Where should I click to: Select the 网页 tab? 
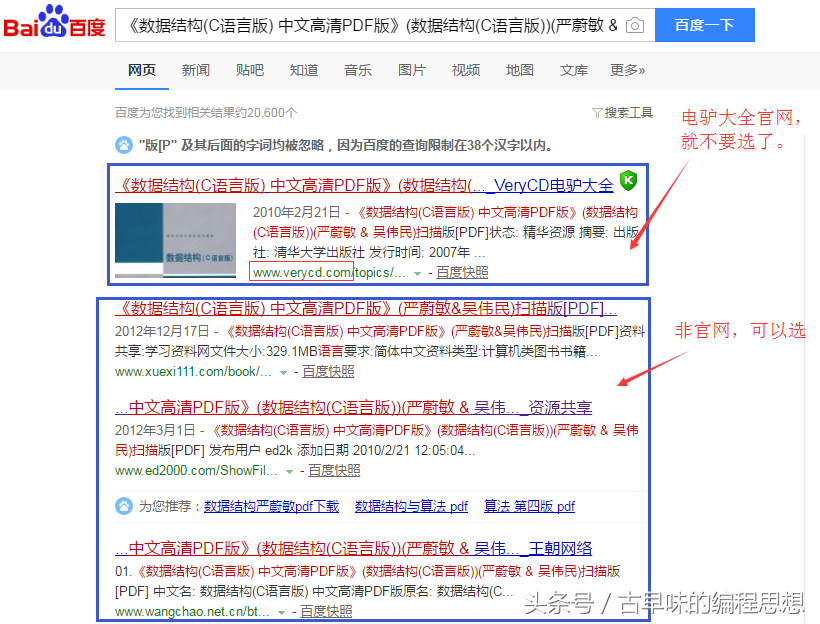pyautogui.click(x=142, y=70)
